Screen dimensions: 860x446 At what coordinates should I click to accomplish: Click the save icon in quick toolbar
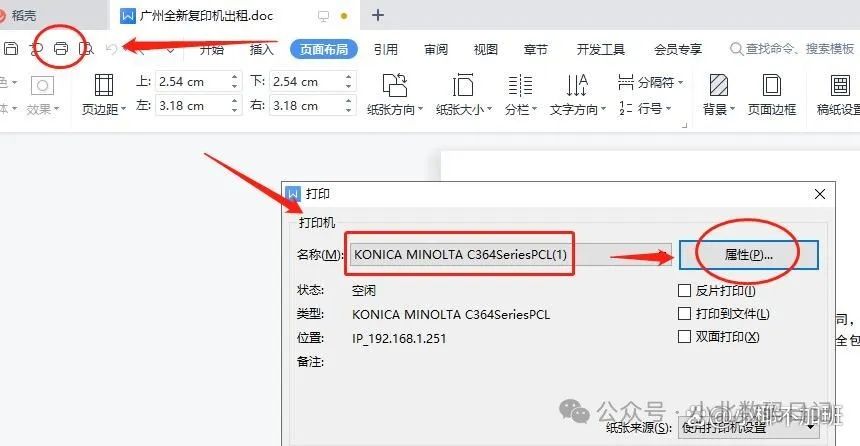point(11,49)
